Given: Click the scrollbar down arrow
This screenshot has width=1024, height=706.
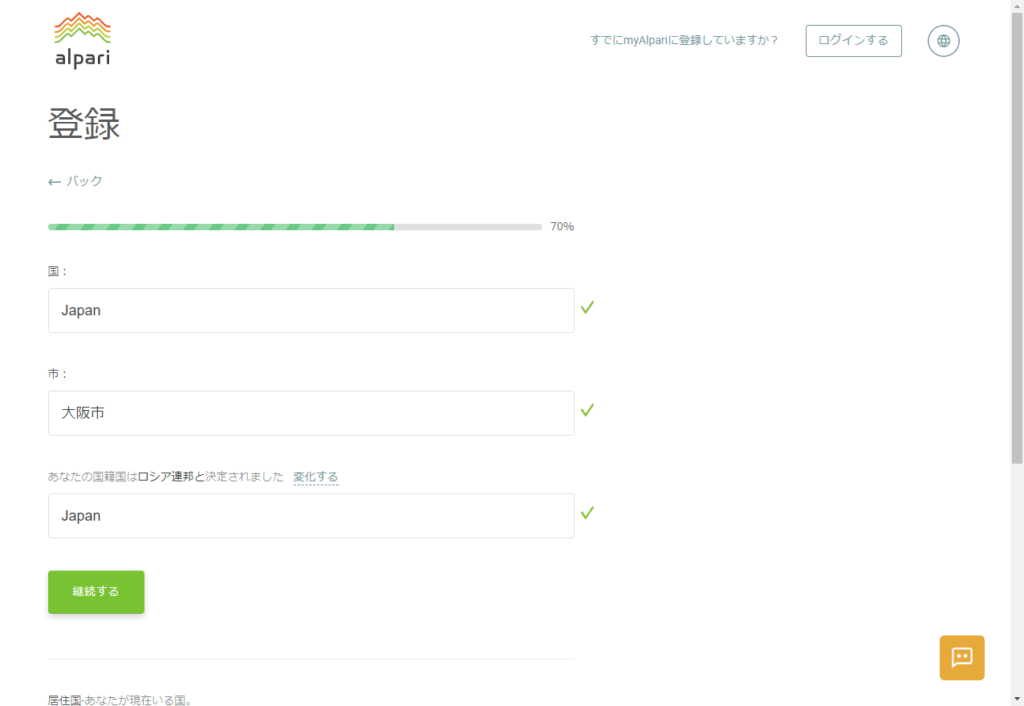Looking at the screenshot, I should (1017, 699).
